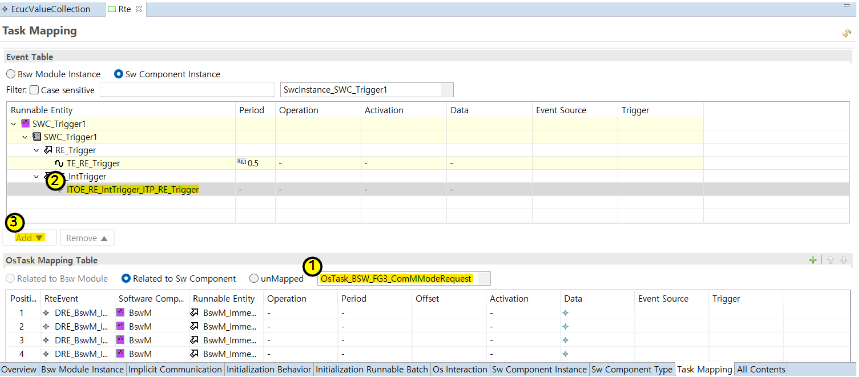
Task: Click the purple BswM icon in row 1
Action: (x=121, y=313)
